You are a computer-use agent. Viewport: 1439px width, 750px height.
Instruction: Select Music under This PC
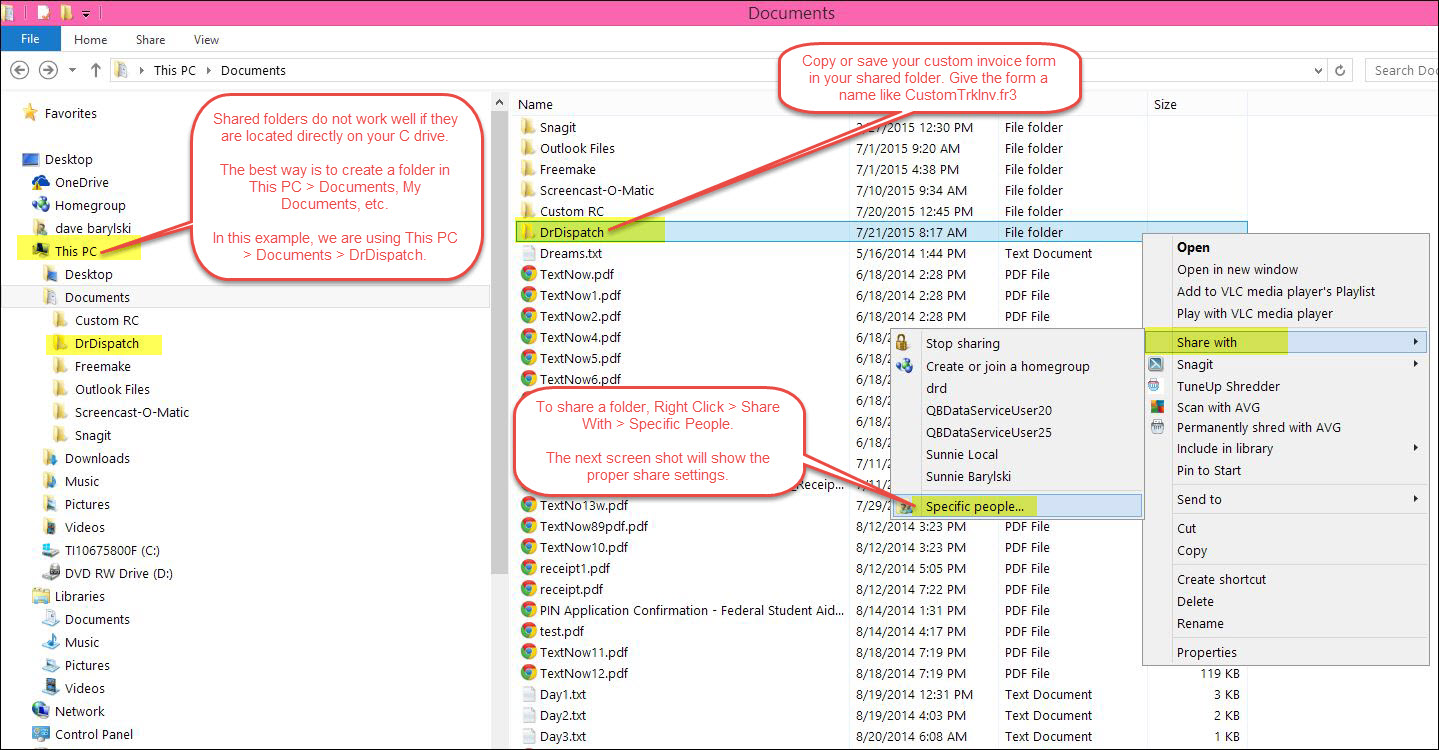(x=82, y=481)
